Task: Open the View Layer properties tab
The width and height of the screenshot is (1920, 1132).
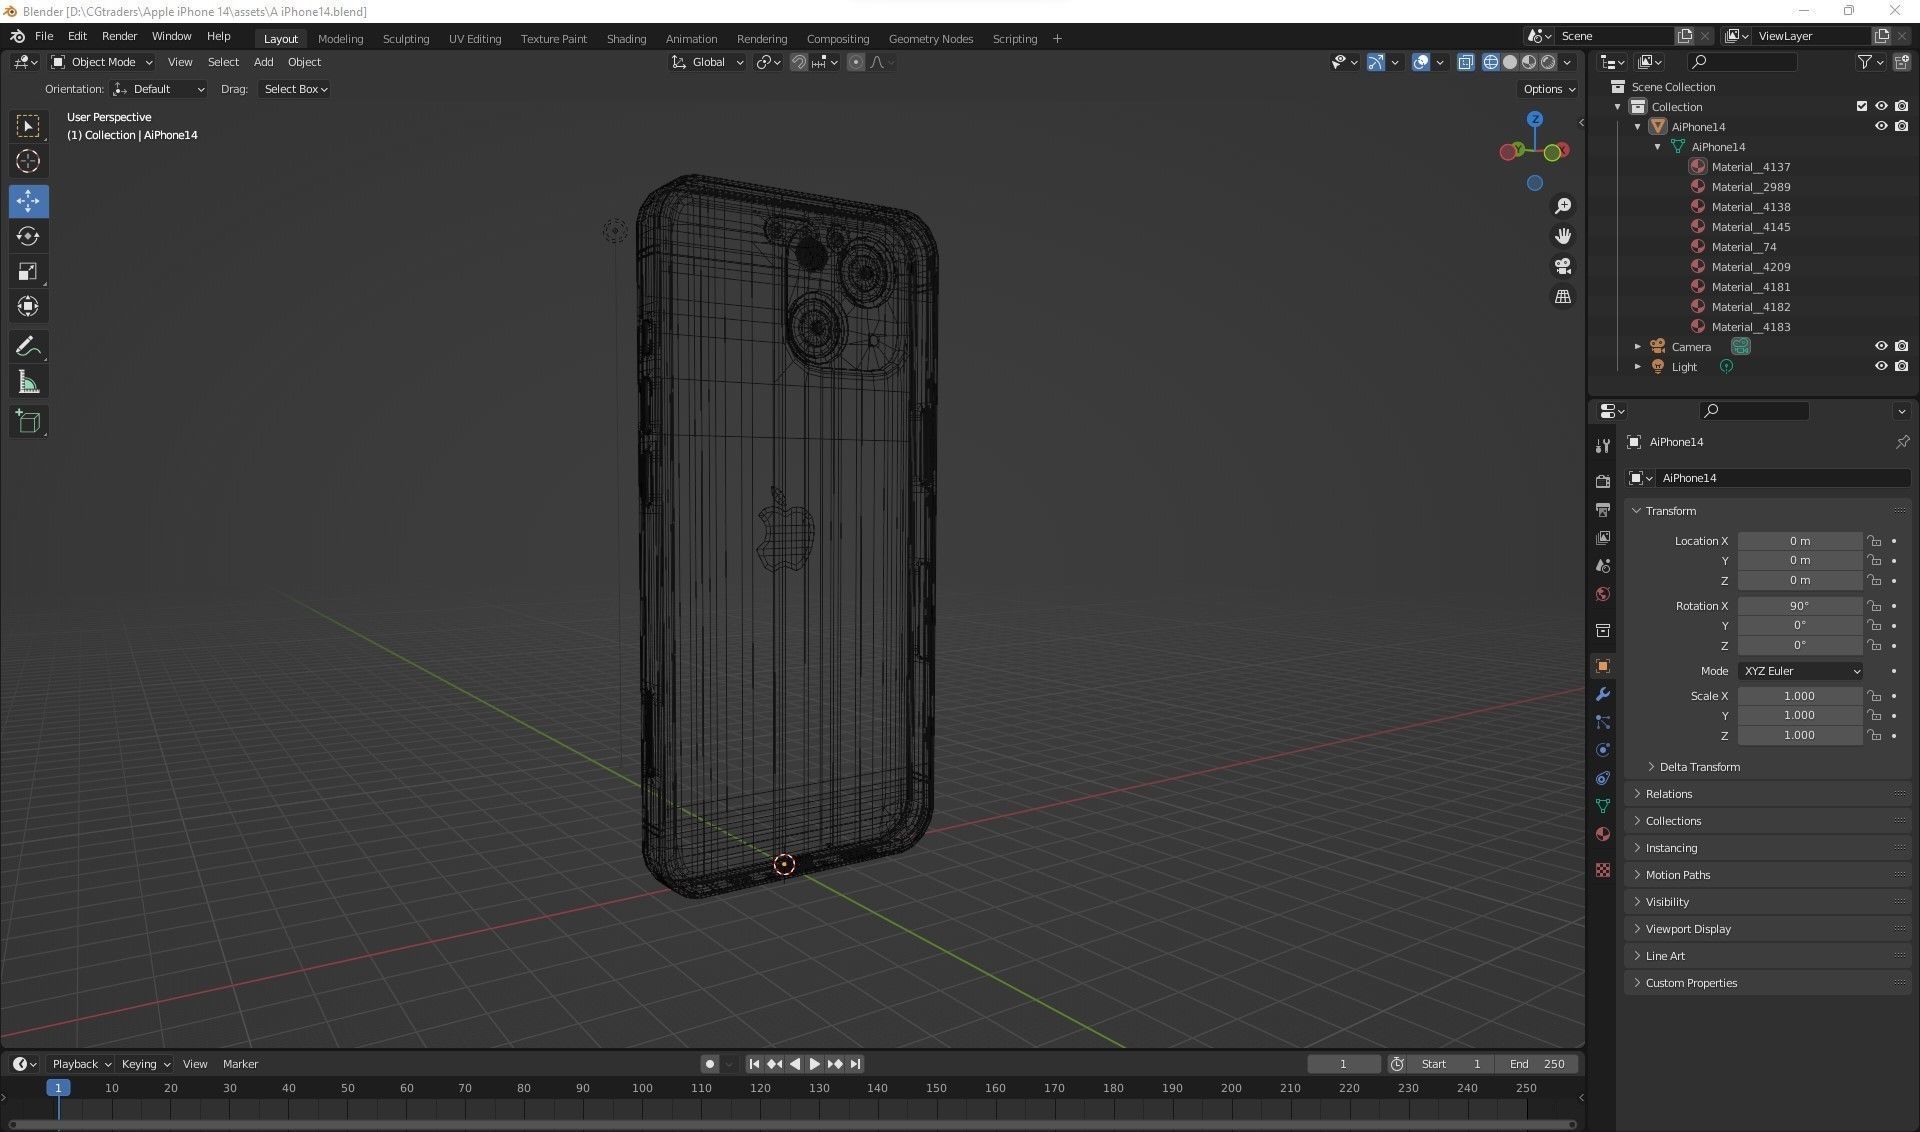Action: (x=1603, y=537)
